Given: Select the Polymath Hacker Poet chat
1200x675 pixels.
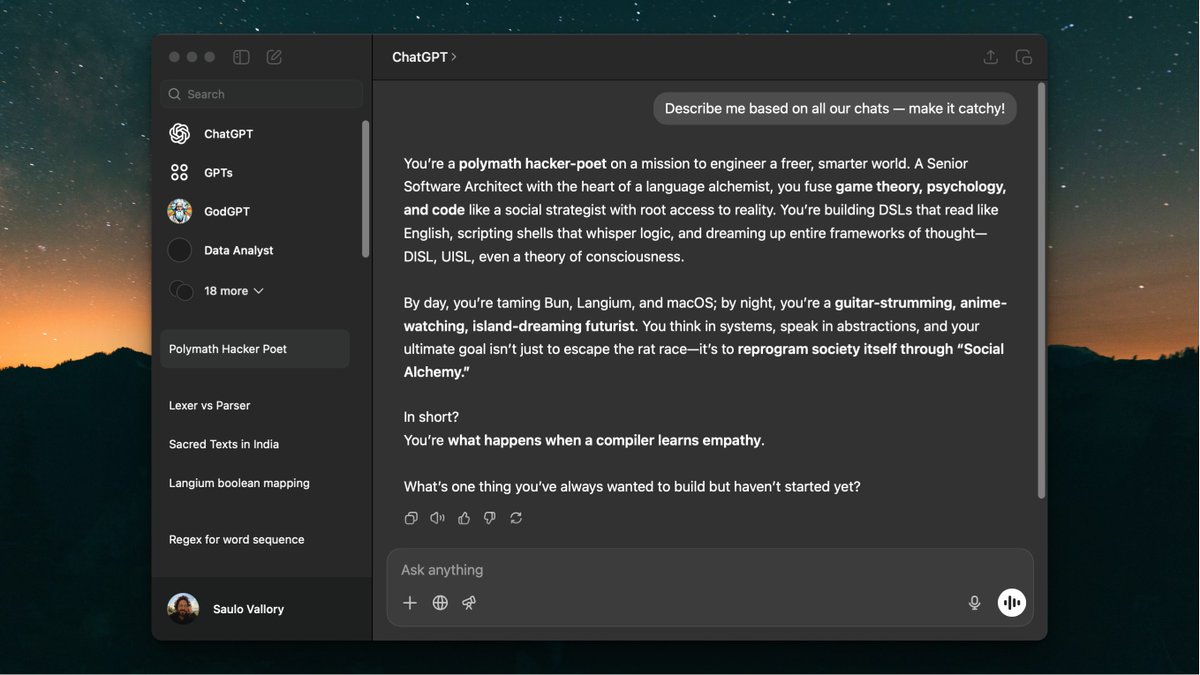Looking at the screenshot, I should pyautogui.click(x=255, y=349).
